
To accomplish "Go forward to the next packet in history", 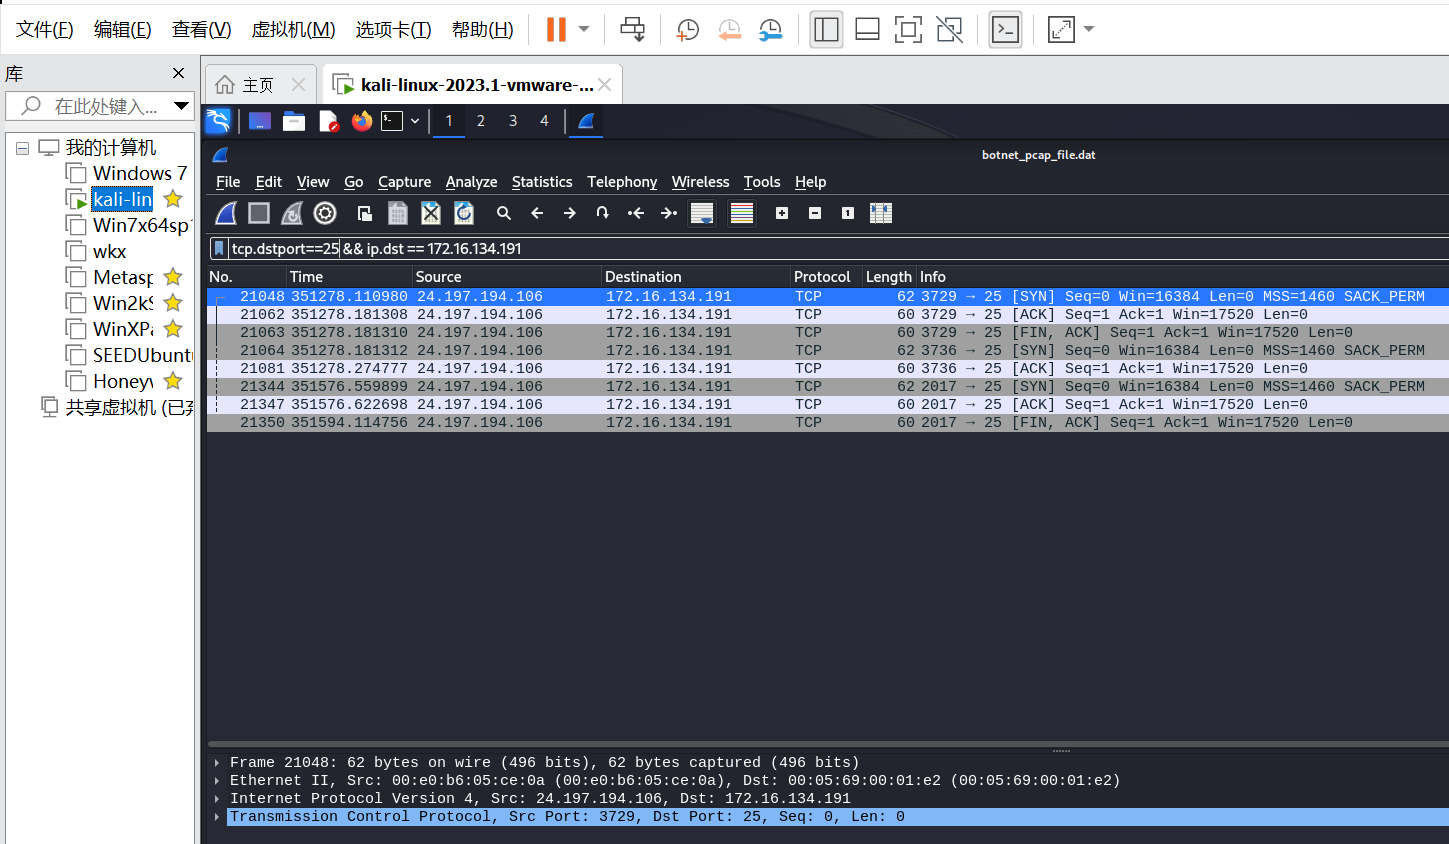I will click(x=570, y=213).
